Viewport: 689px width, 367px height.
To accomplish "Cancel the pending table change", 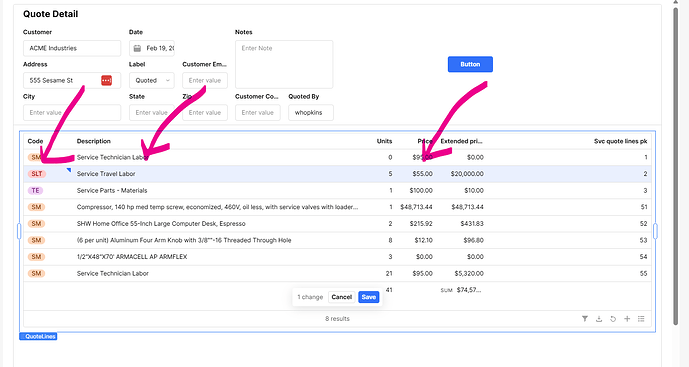I will [x=341, y=297].
